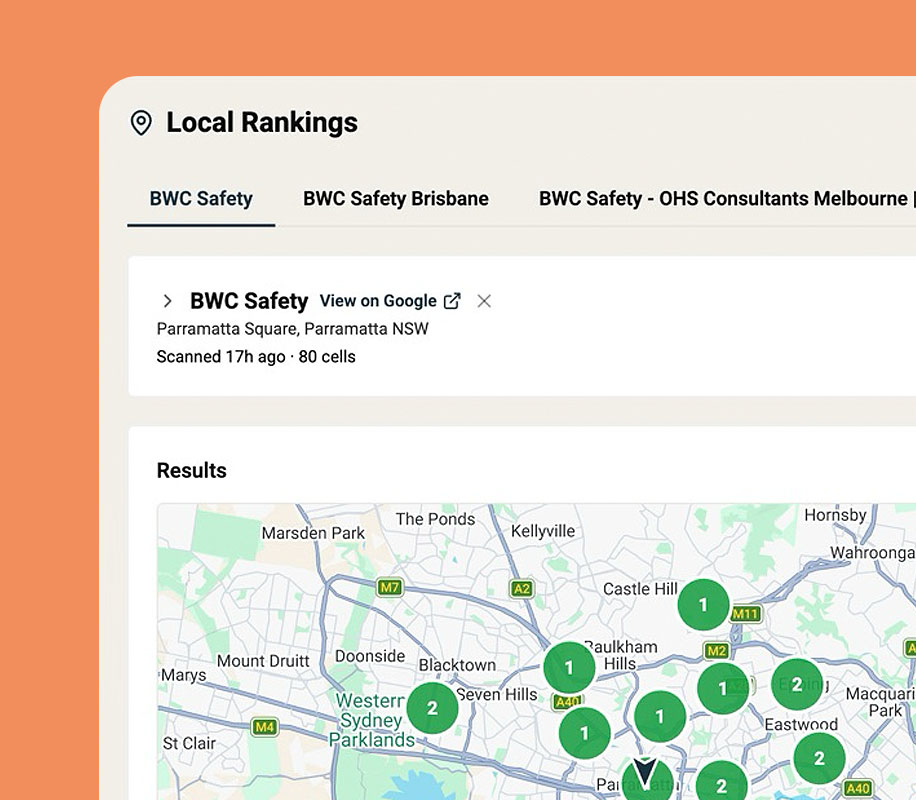Click the Wahroonga map label
The image size is (916, 800).
873,553
